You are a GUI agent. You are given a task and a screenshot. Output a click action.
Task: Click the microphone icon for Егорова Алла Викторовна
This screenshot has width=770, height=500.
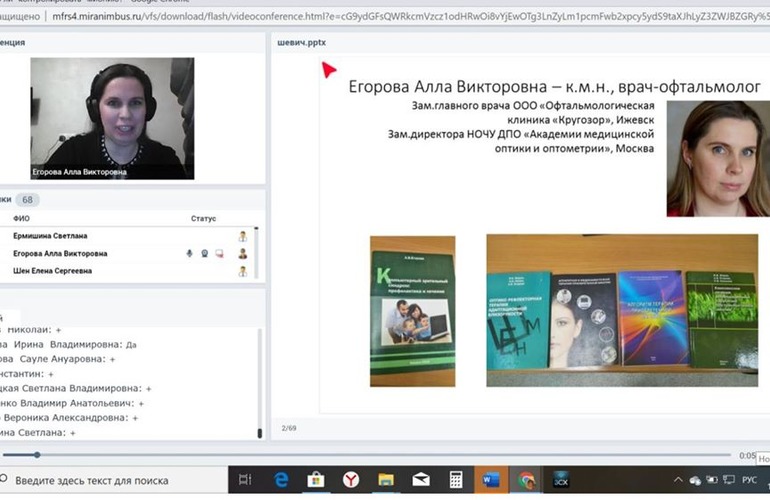click(x=190, y=253)
